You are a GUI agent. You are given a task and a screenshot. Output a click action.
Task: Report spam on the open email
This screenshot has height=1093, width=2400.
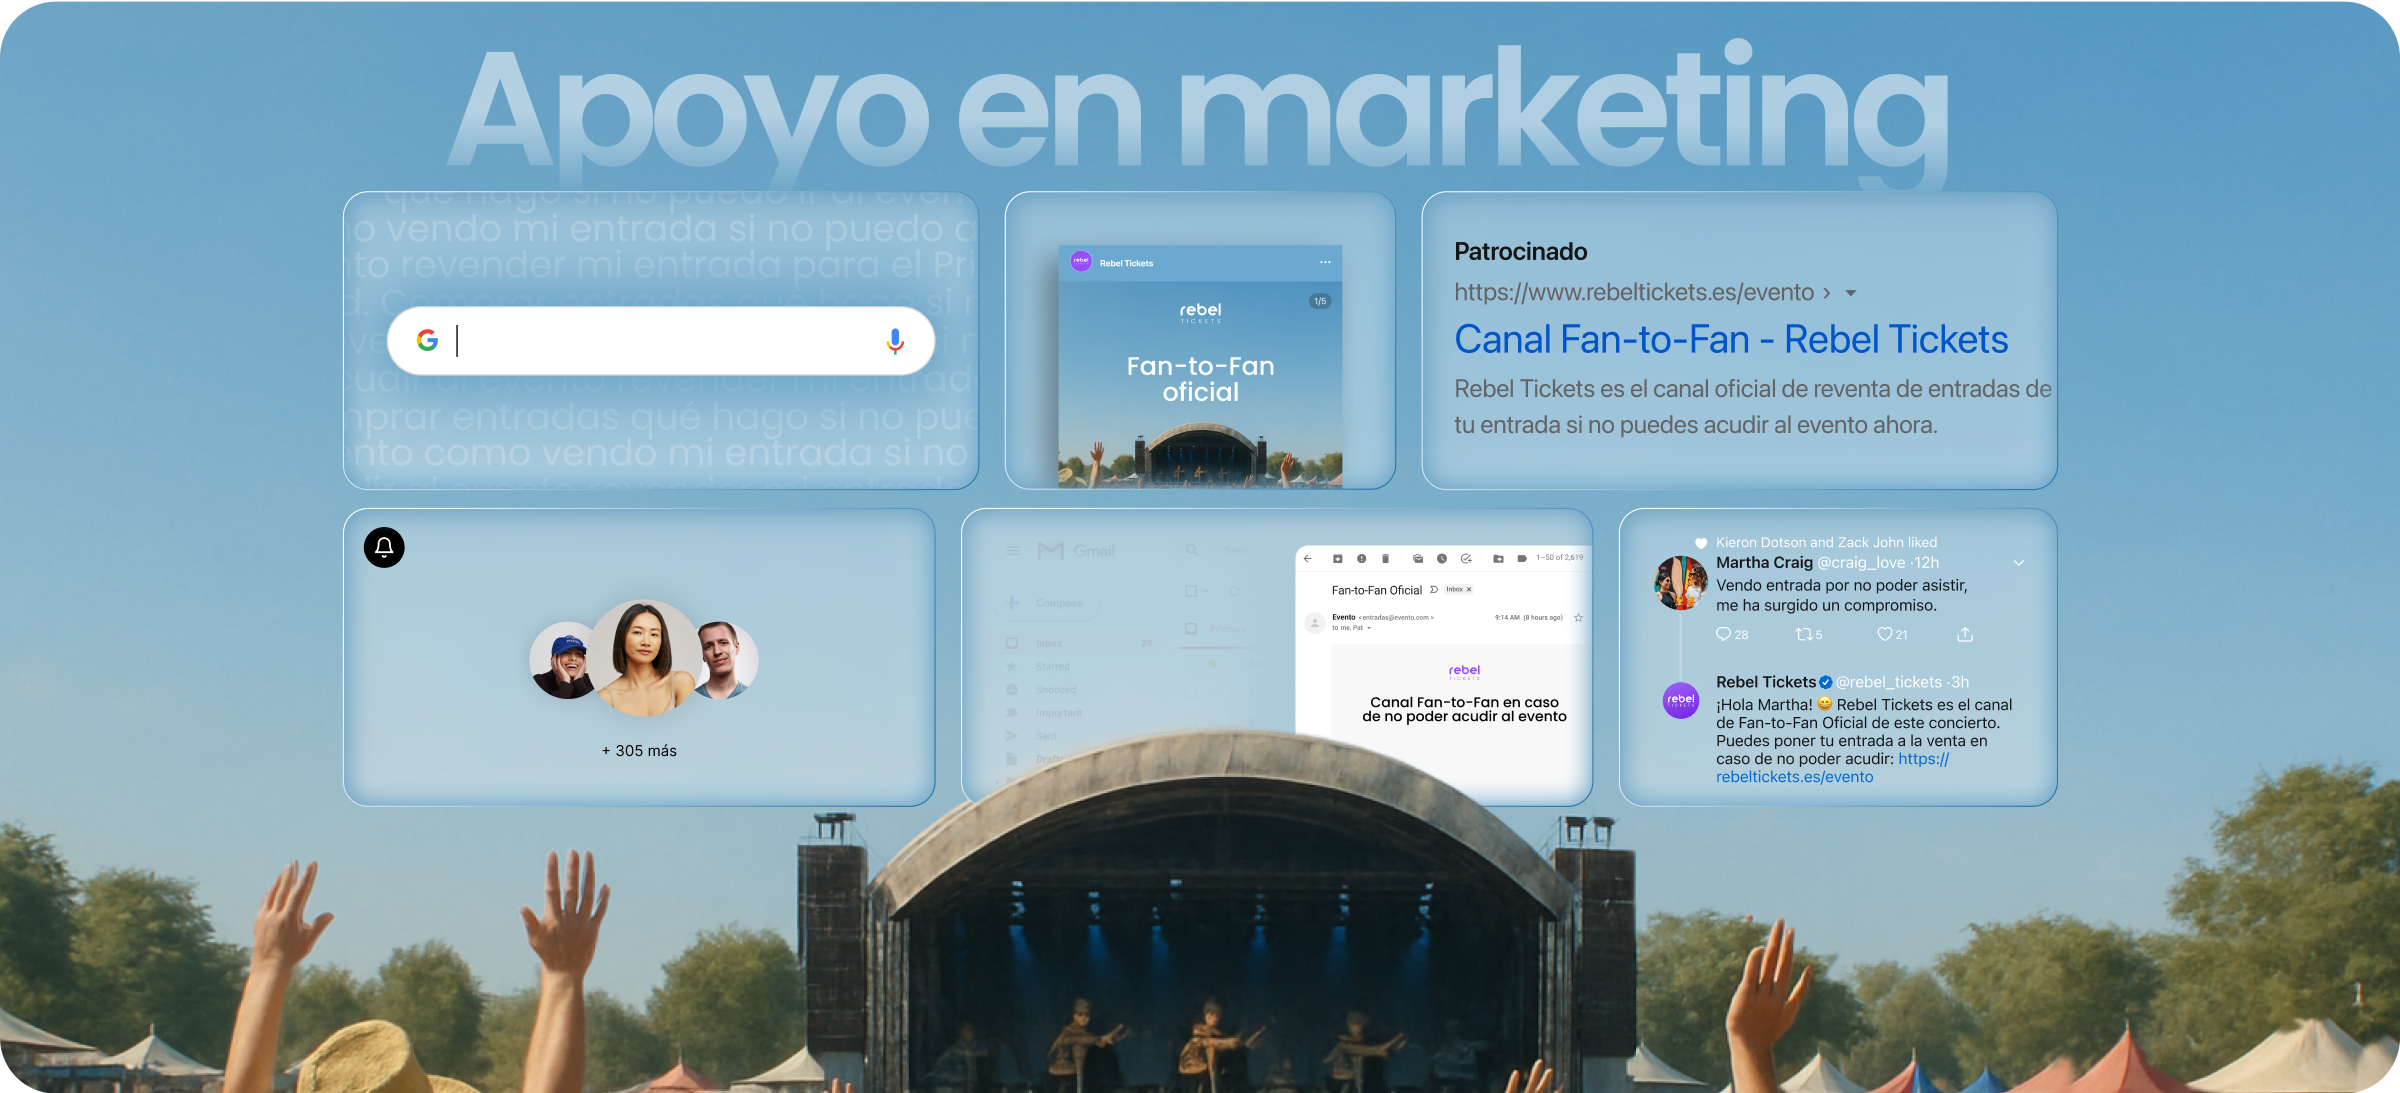click(1361, 558)
